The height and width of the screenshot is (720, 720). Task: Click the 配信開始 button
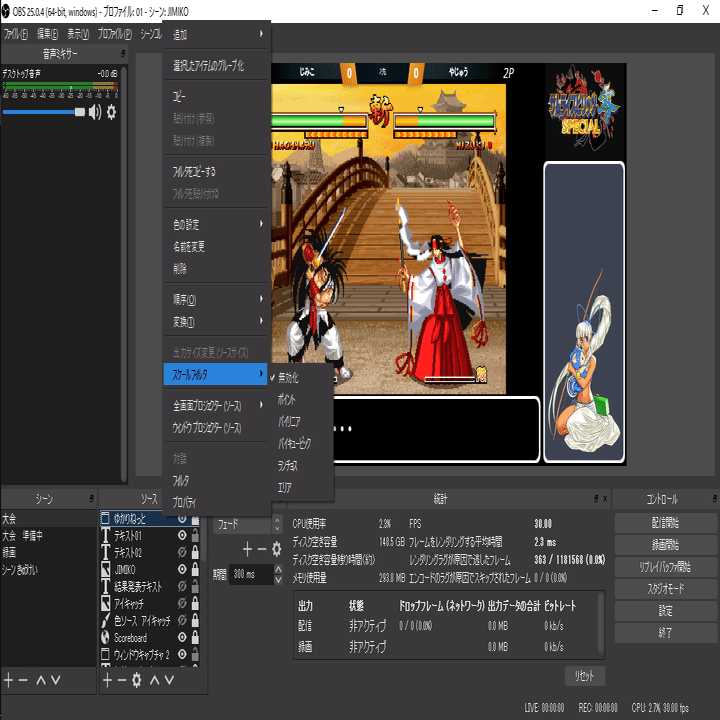[665, 523]
